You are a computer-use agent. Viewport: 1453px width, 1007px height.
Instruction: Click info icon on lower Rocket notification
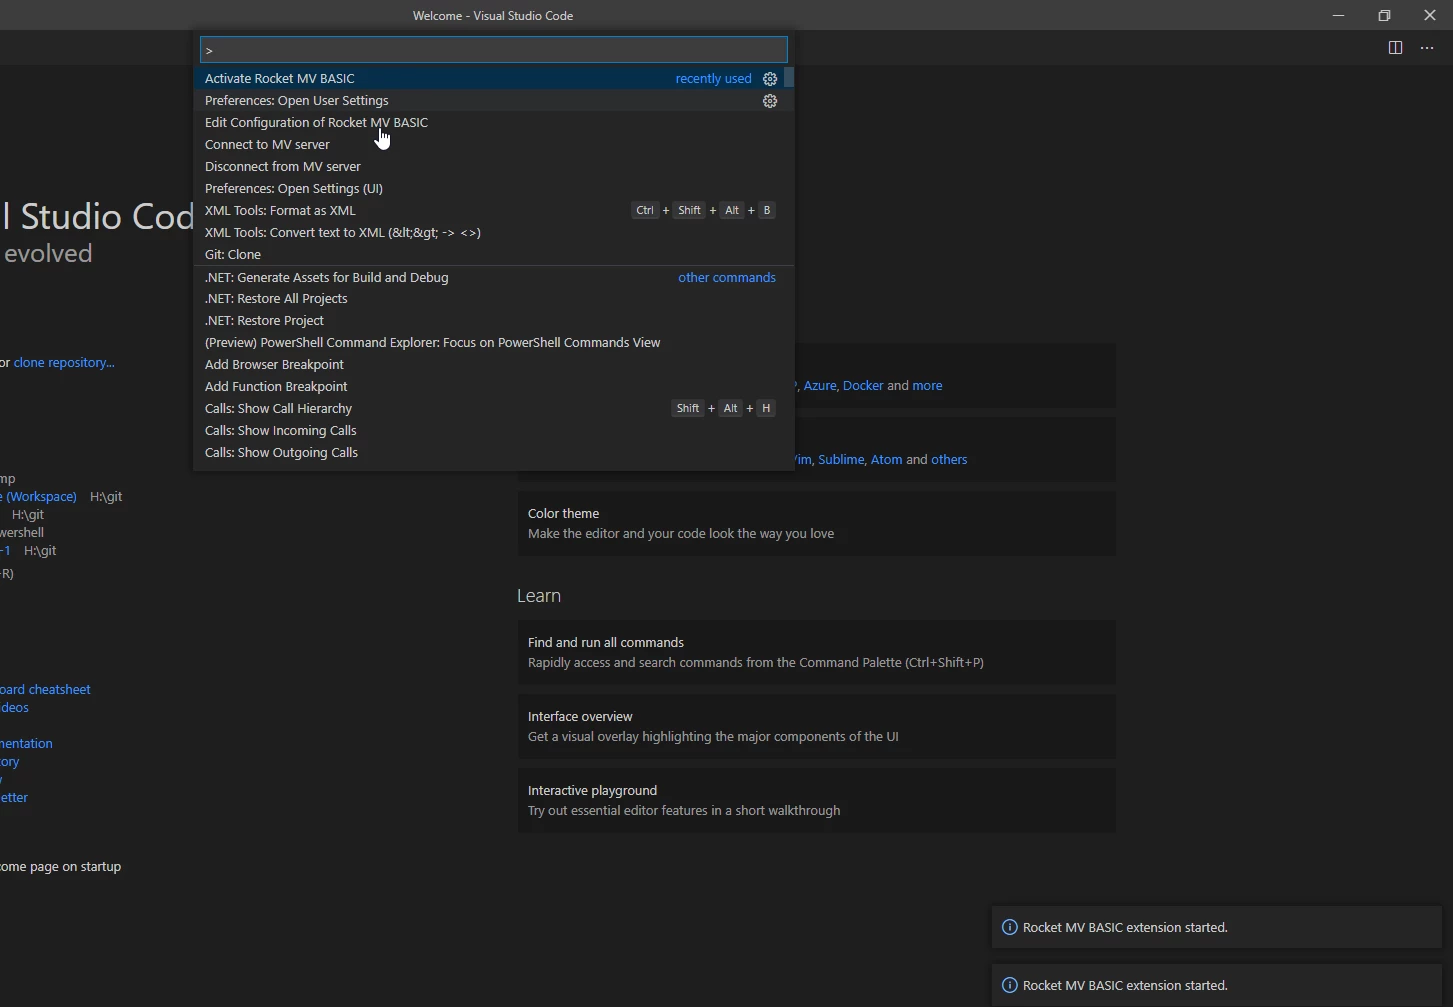(1009, 985)
